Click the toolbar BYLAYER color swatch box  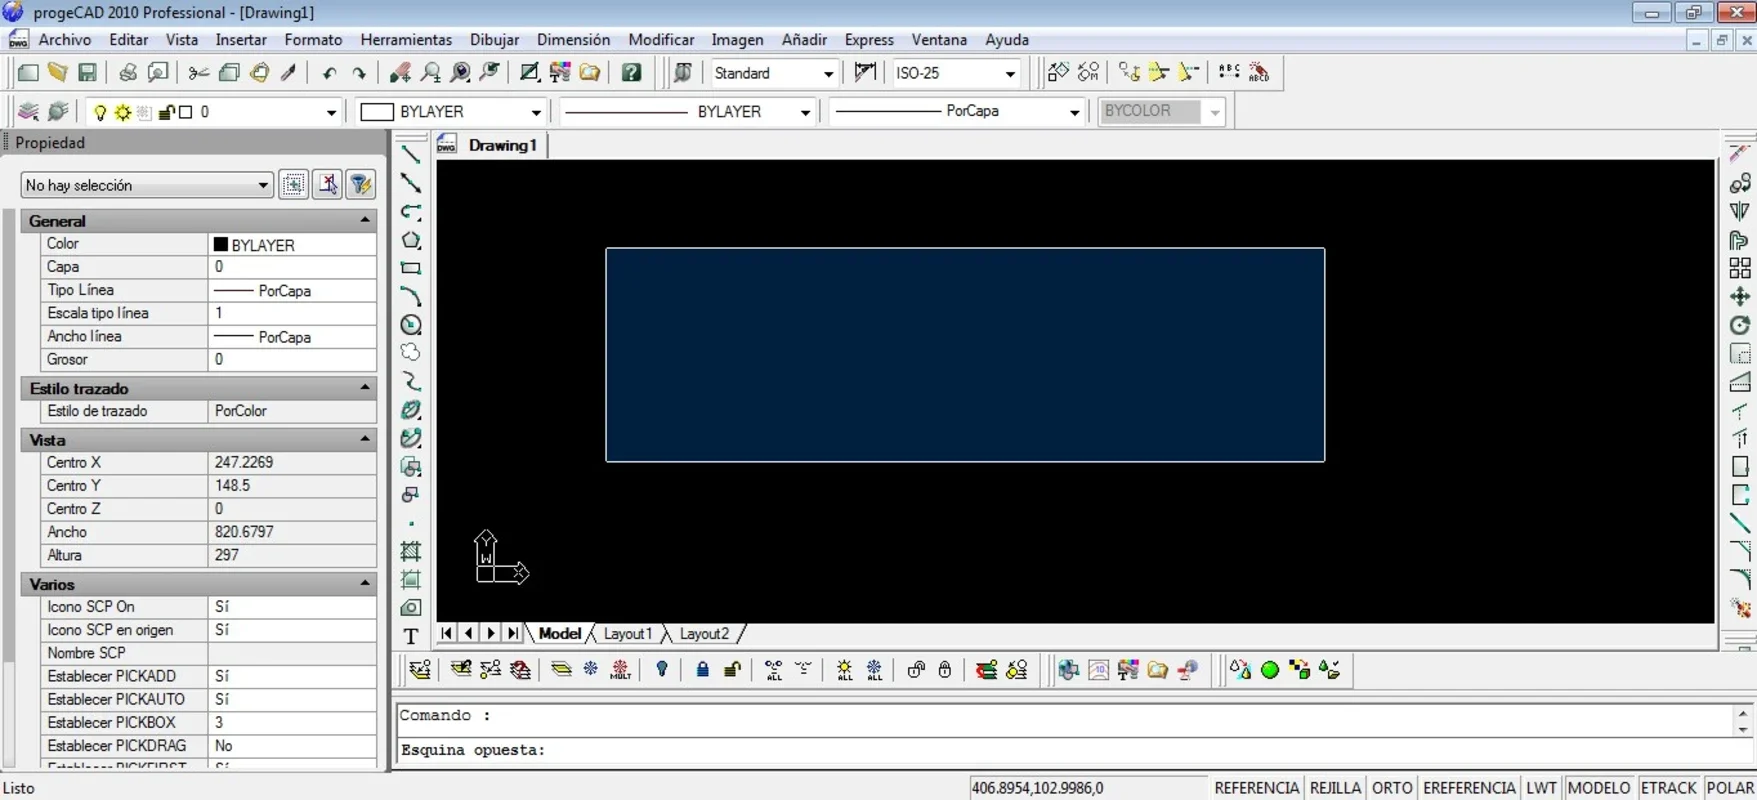(376, 112)
